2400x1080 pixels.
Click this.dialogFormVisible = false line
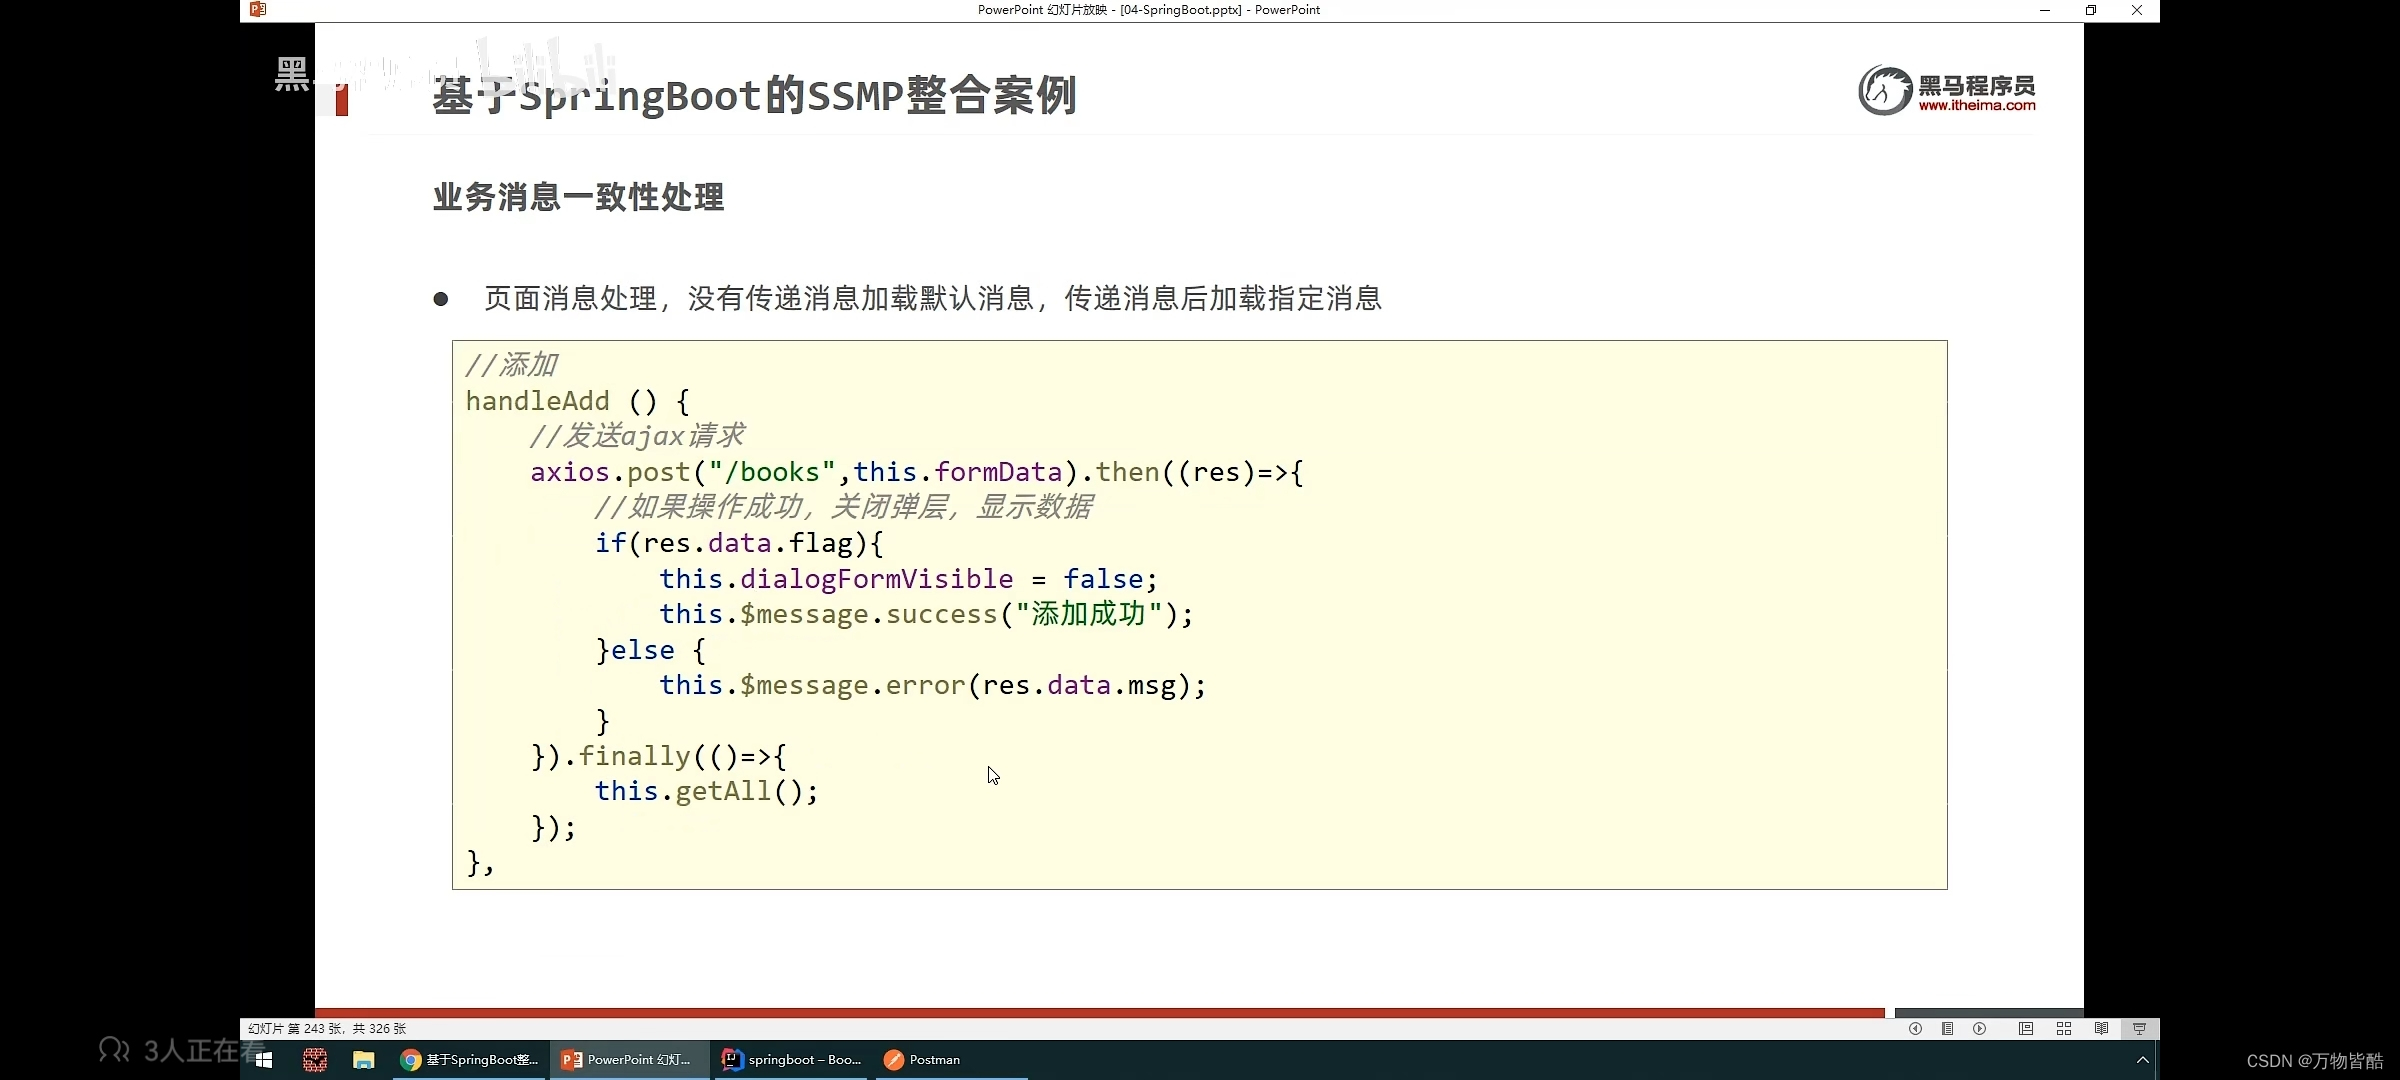tap(908, 579)
